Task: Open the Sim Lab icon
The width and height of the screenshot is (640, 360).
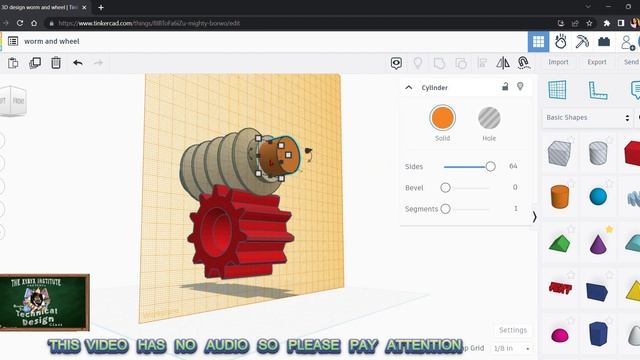Action: [x=561, y=42]
